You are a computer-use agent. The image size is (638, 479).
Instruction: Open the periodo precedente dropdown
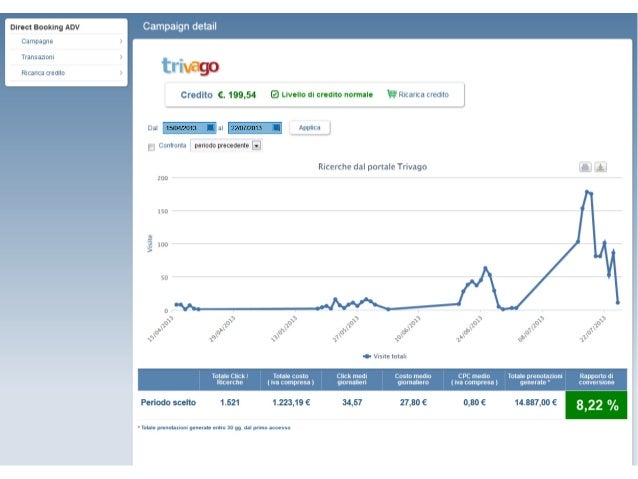(x=226, y=145)
